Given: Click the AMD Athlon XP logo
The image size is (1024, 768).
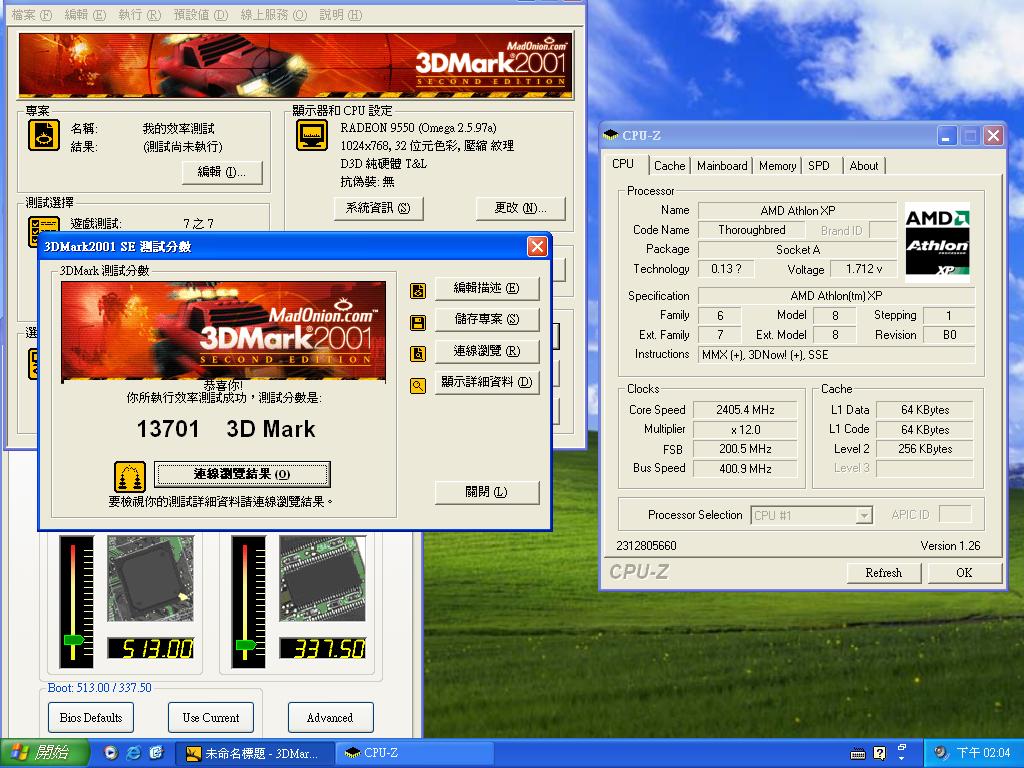Looking at the screenshot, I should [x=937, y=242].
